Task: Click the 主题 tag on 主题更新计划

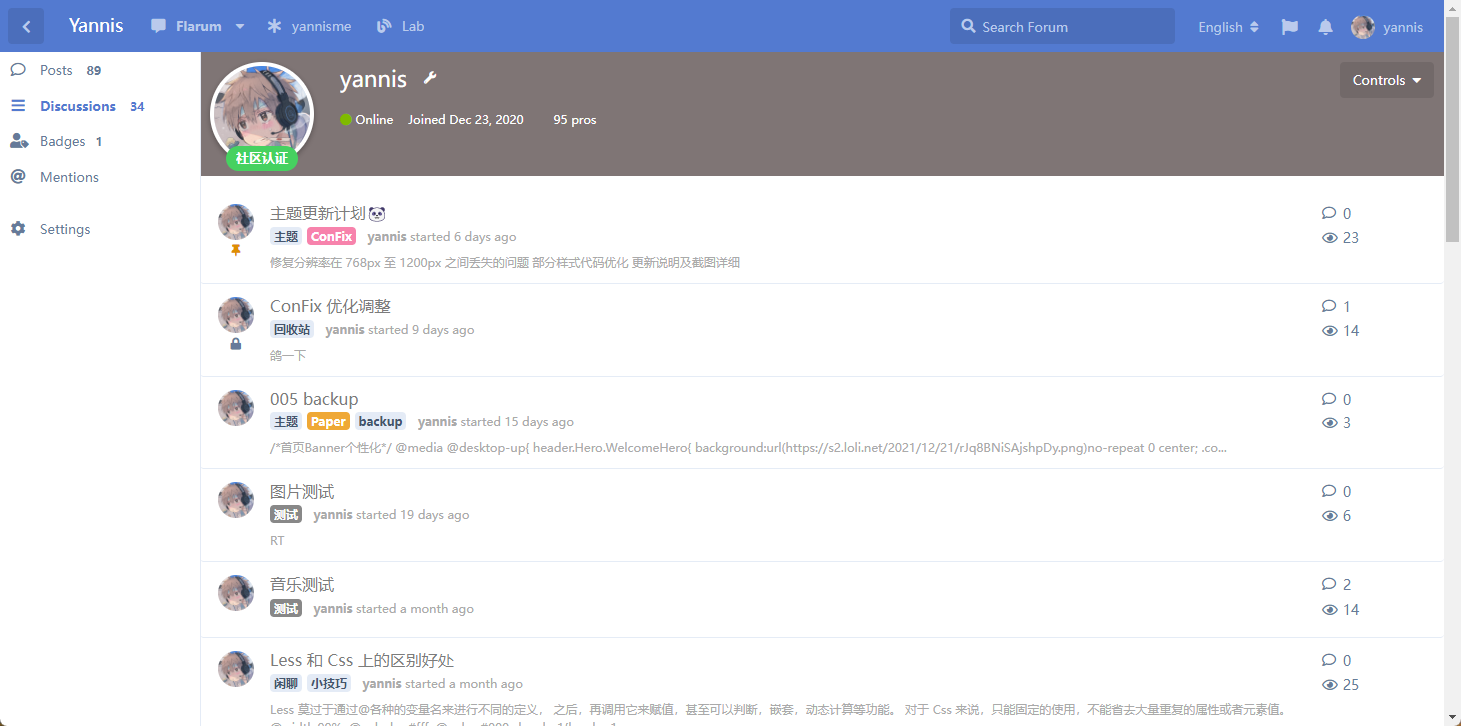Action: pyautogui.click(x=286, y=237)
